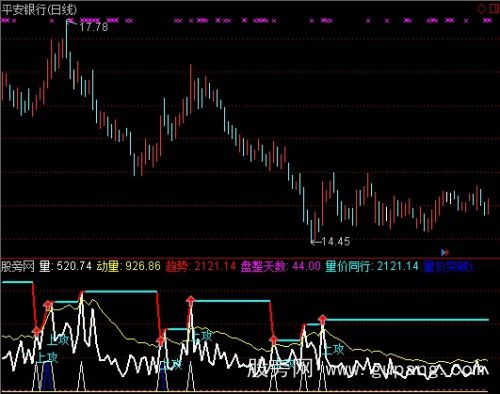Click the red split-panel square icon at top right
The height and width of the screenshot is (394, 500).
(x=495, y=9)
